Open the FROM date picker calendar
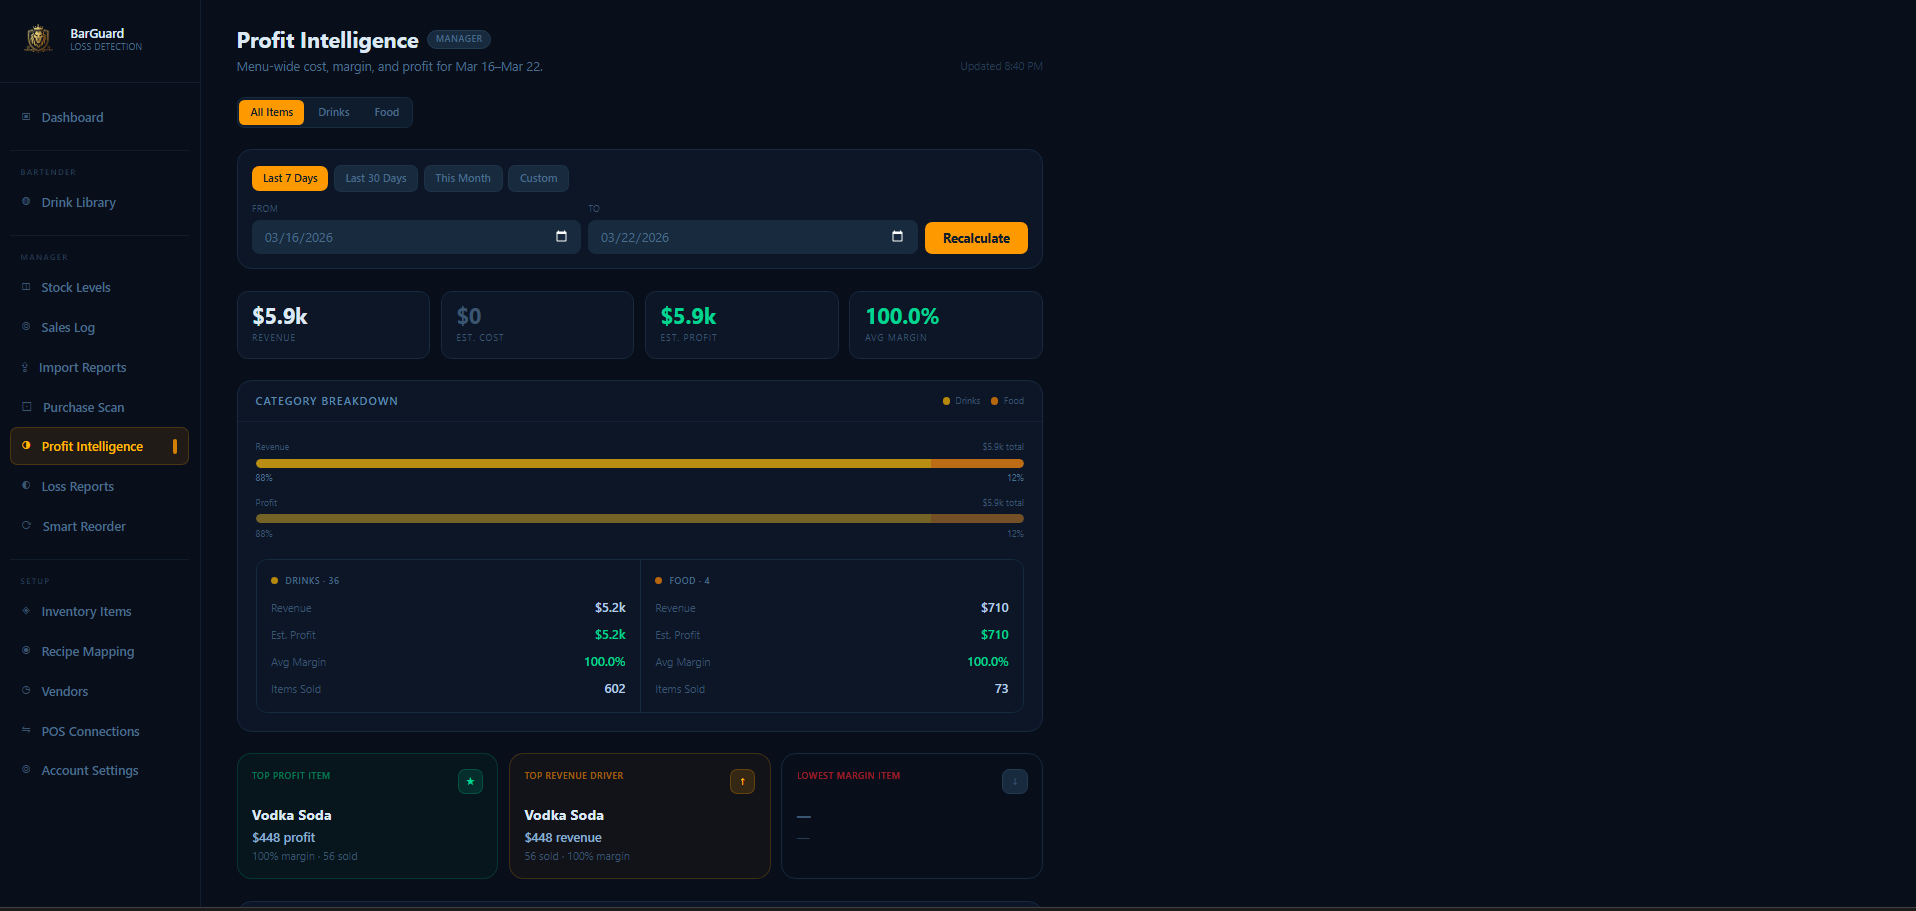Screen dimensions: 1916x911 562,237
